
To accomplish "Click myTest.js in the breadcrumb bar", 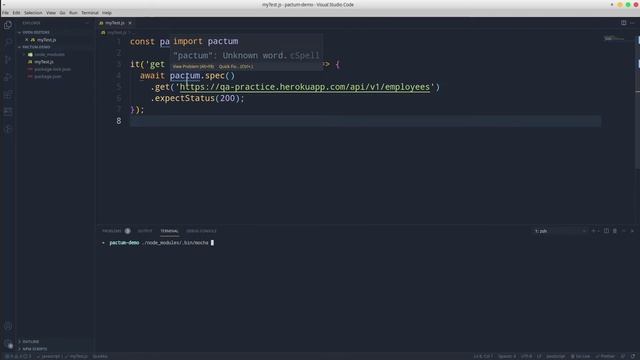I will click(117, 32).
